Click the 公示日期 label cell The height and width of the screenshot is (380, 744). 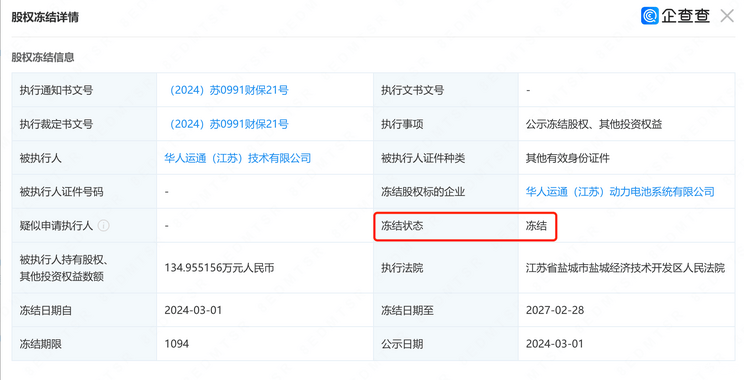click(x=446, y=344)
